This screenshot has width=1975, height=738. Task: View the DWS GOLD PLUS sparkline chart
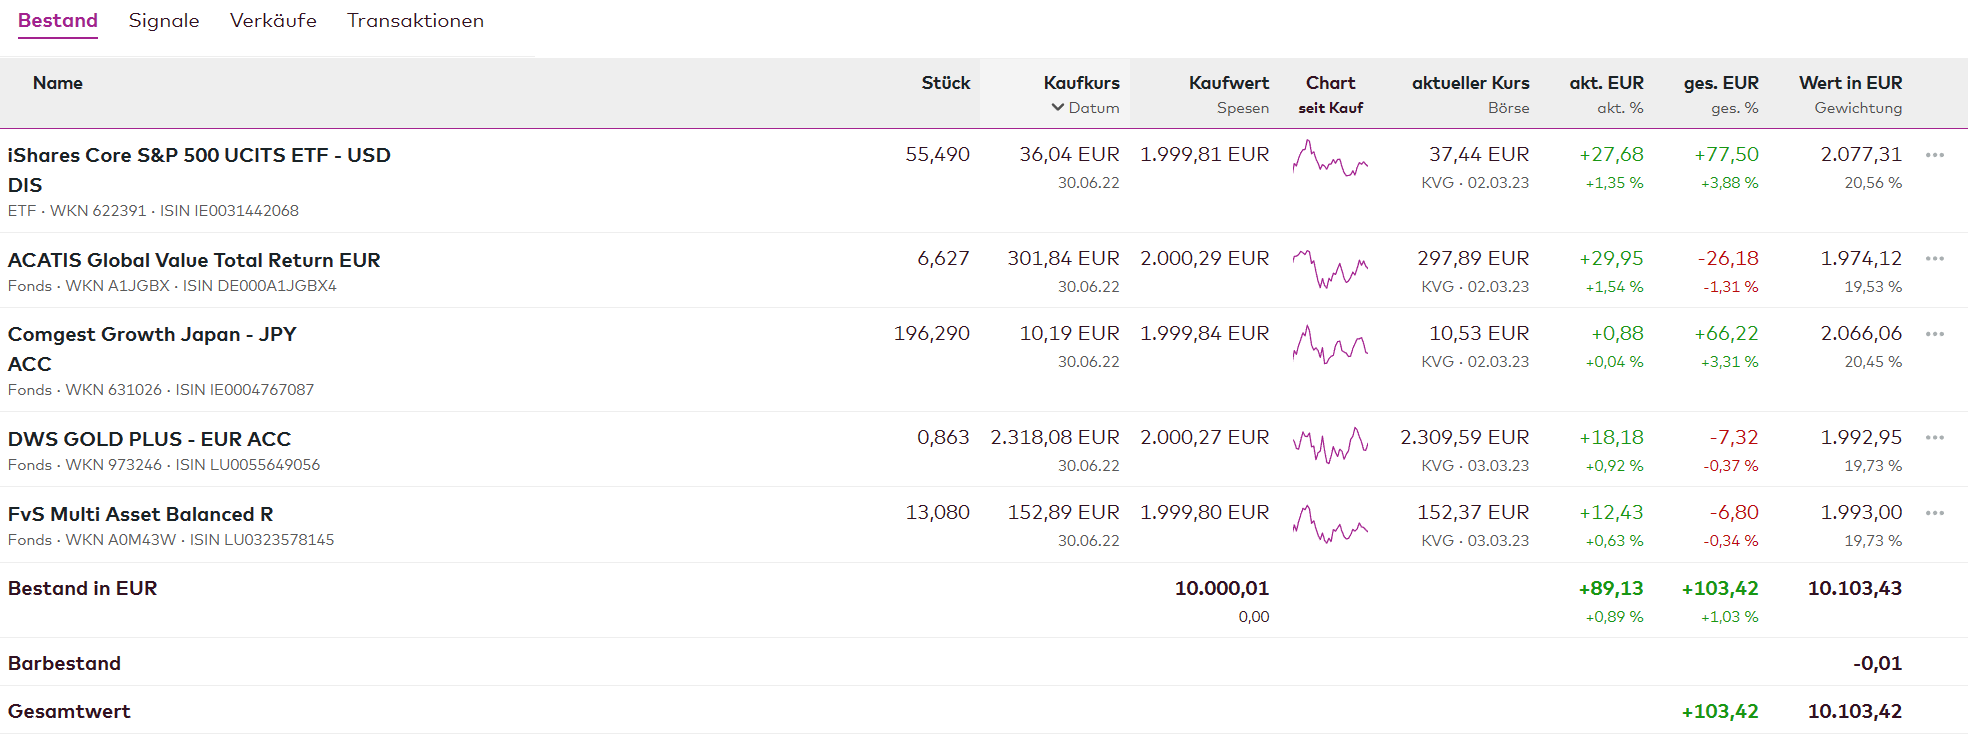click(1330, 444)
